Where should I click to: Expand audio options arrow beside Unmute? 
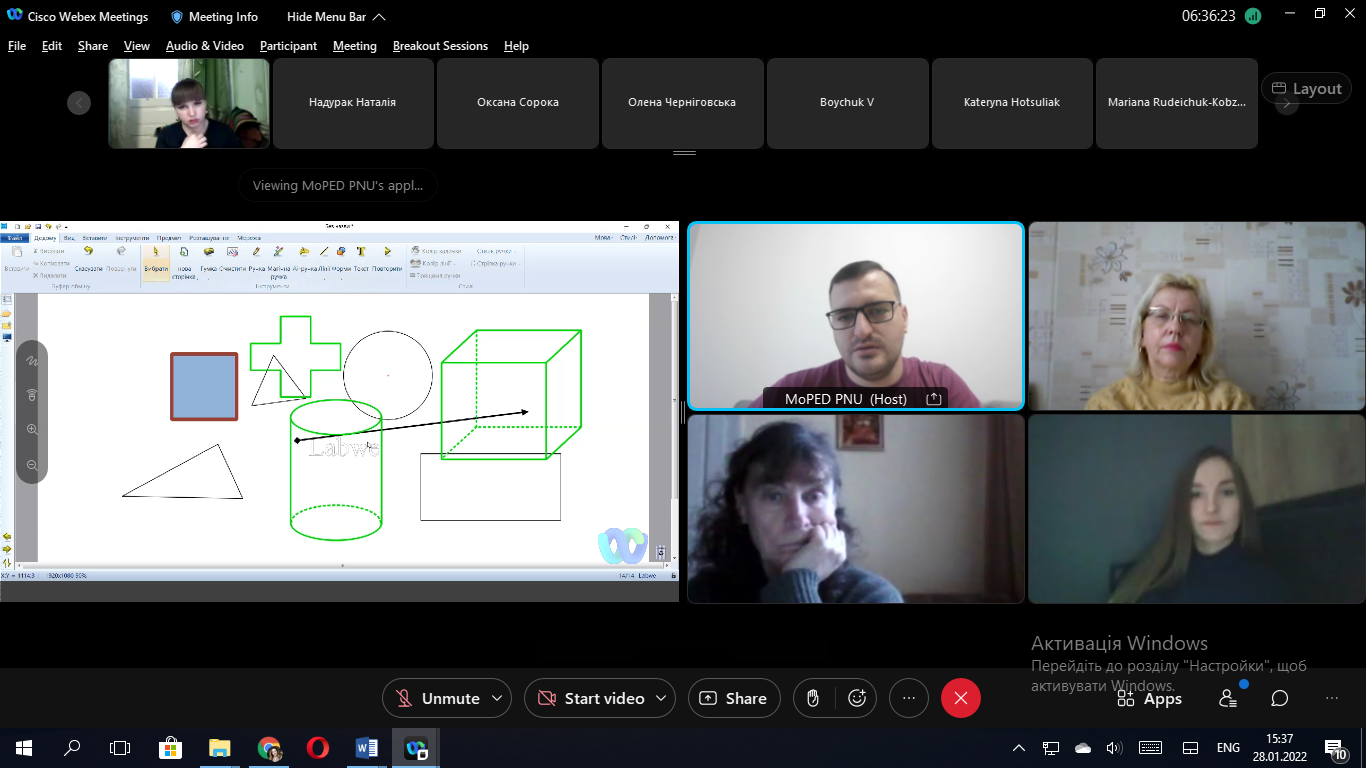495,698
